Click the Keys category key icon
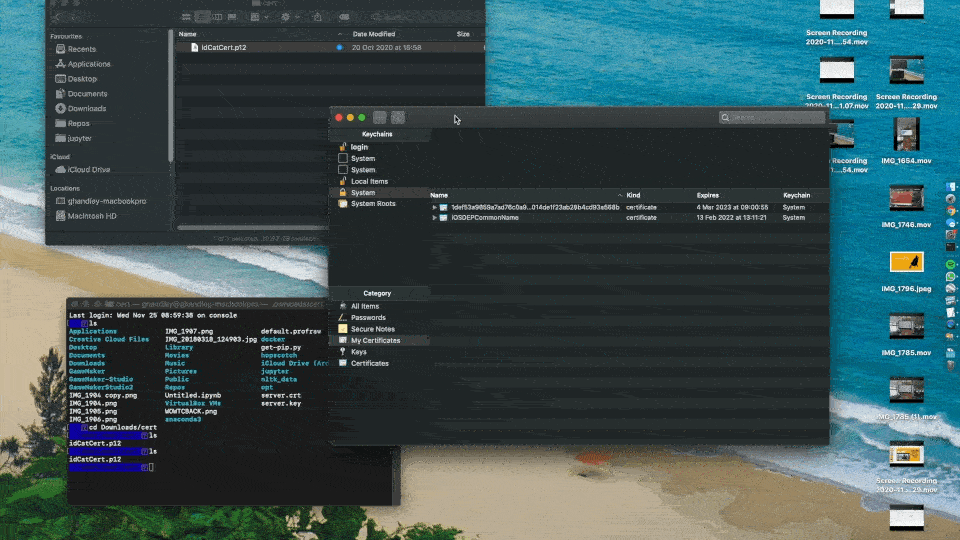Image resolution: width=960 pixels, height=540 pixels. point(343,352)
